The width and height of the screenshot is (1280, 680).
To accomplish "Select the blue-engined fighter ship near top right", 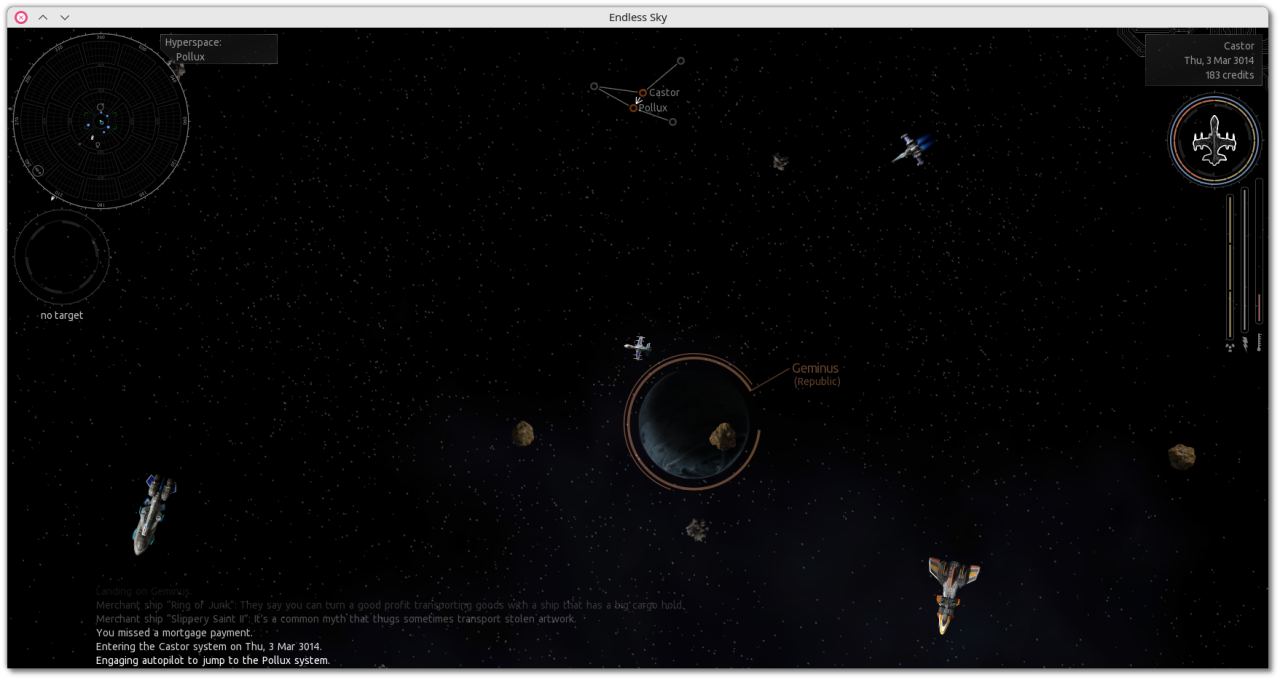I will (912, 149).
